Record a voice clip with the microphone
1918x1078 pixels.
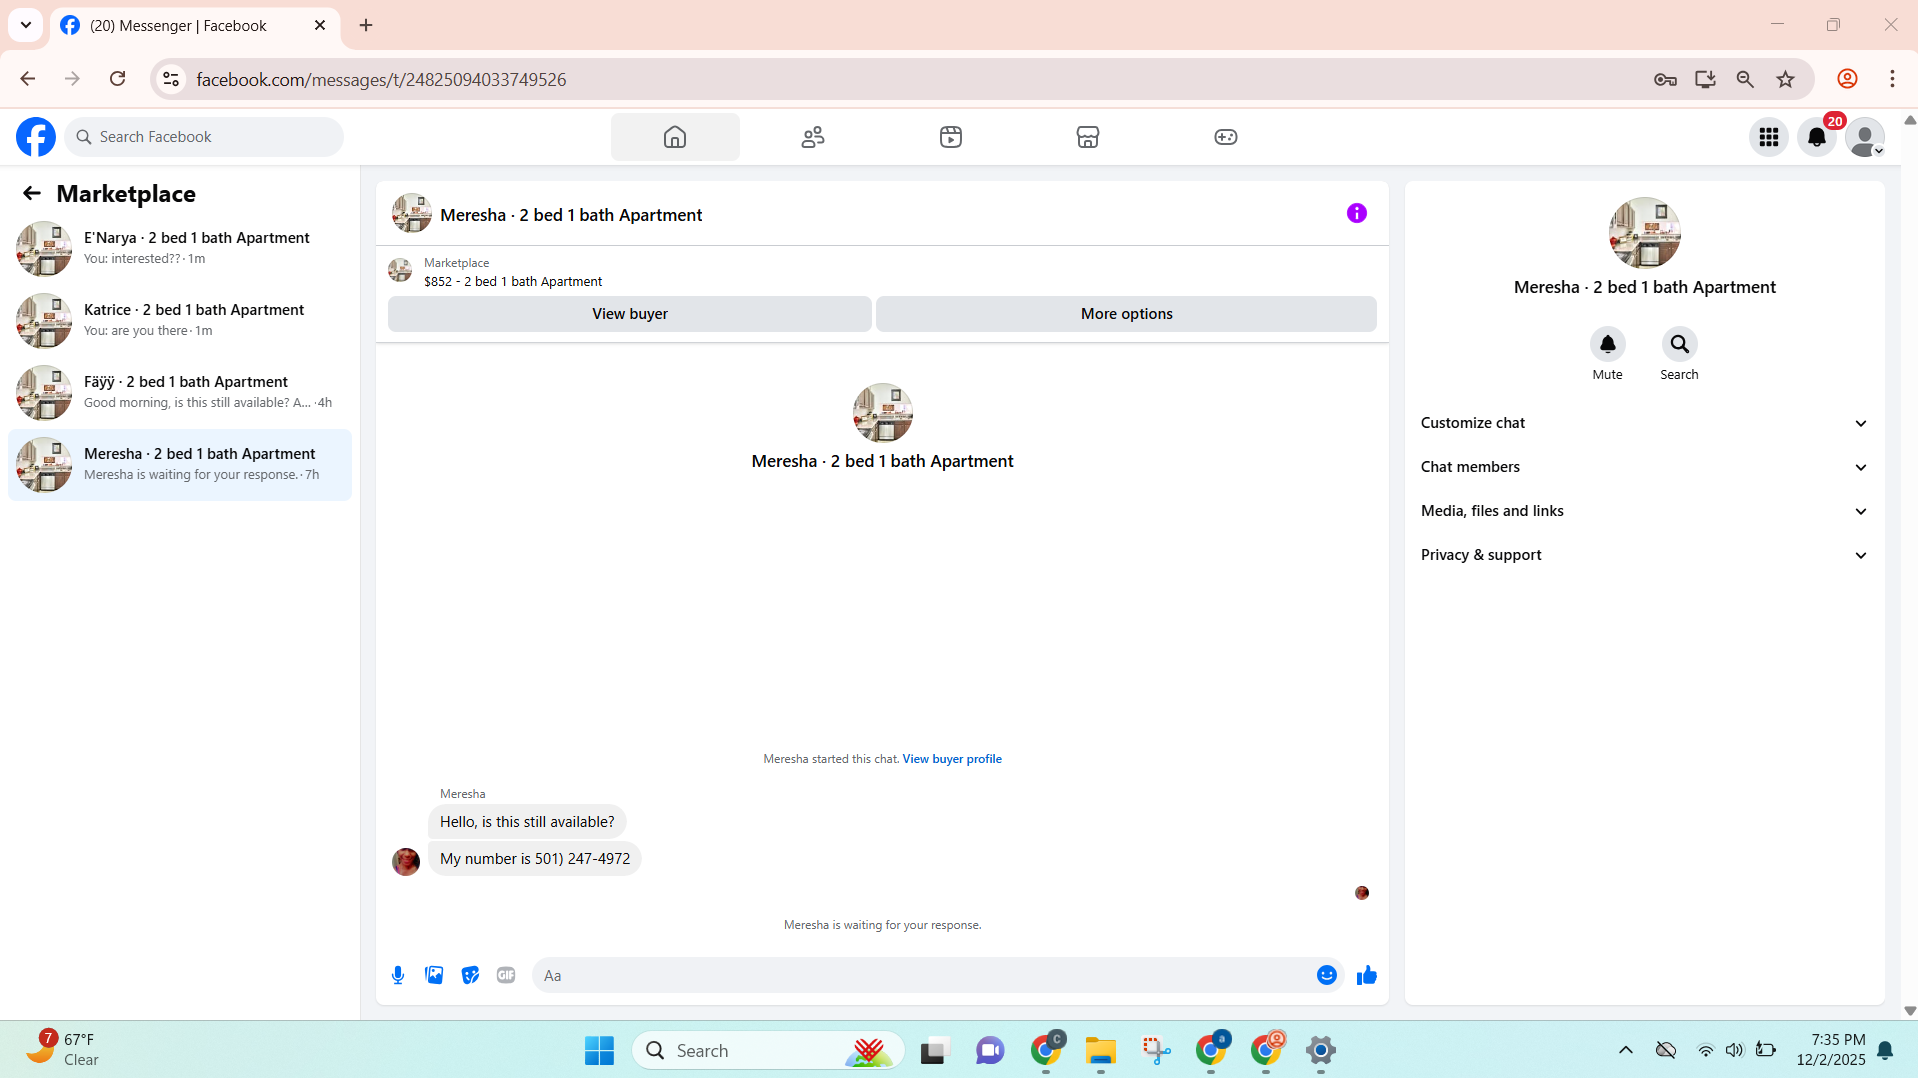pyautogui.click(x=398, y=975)
